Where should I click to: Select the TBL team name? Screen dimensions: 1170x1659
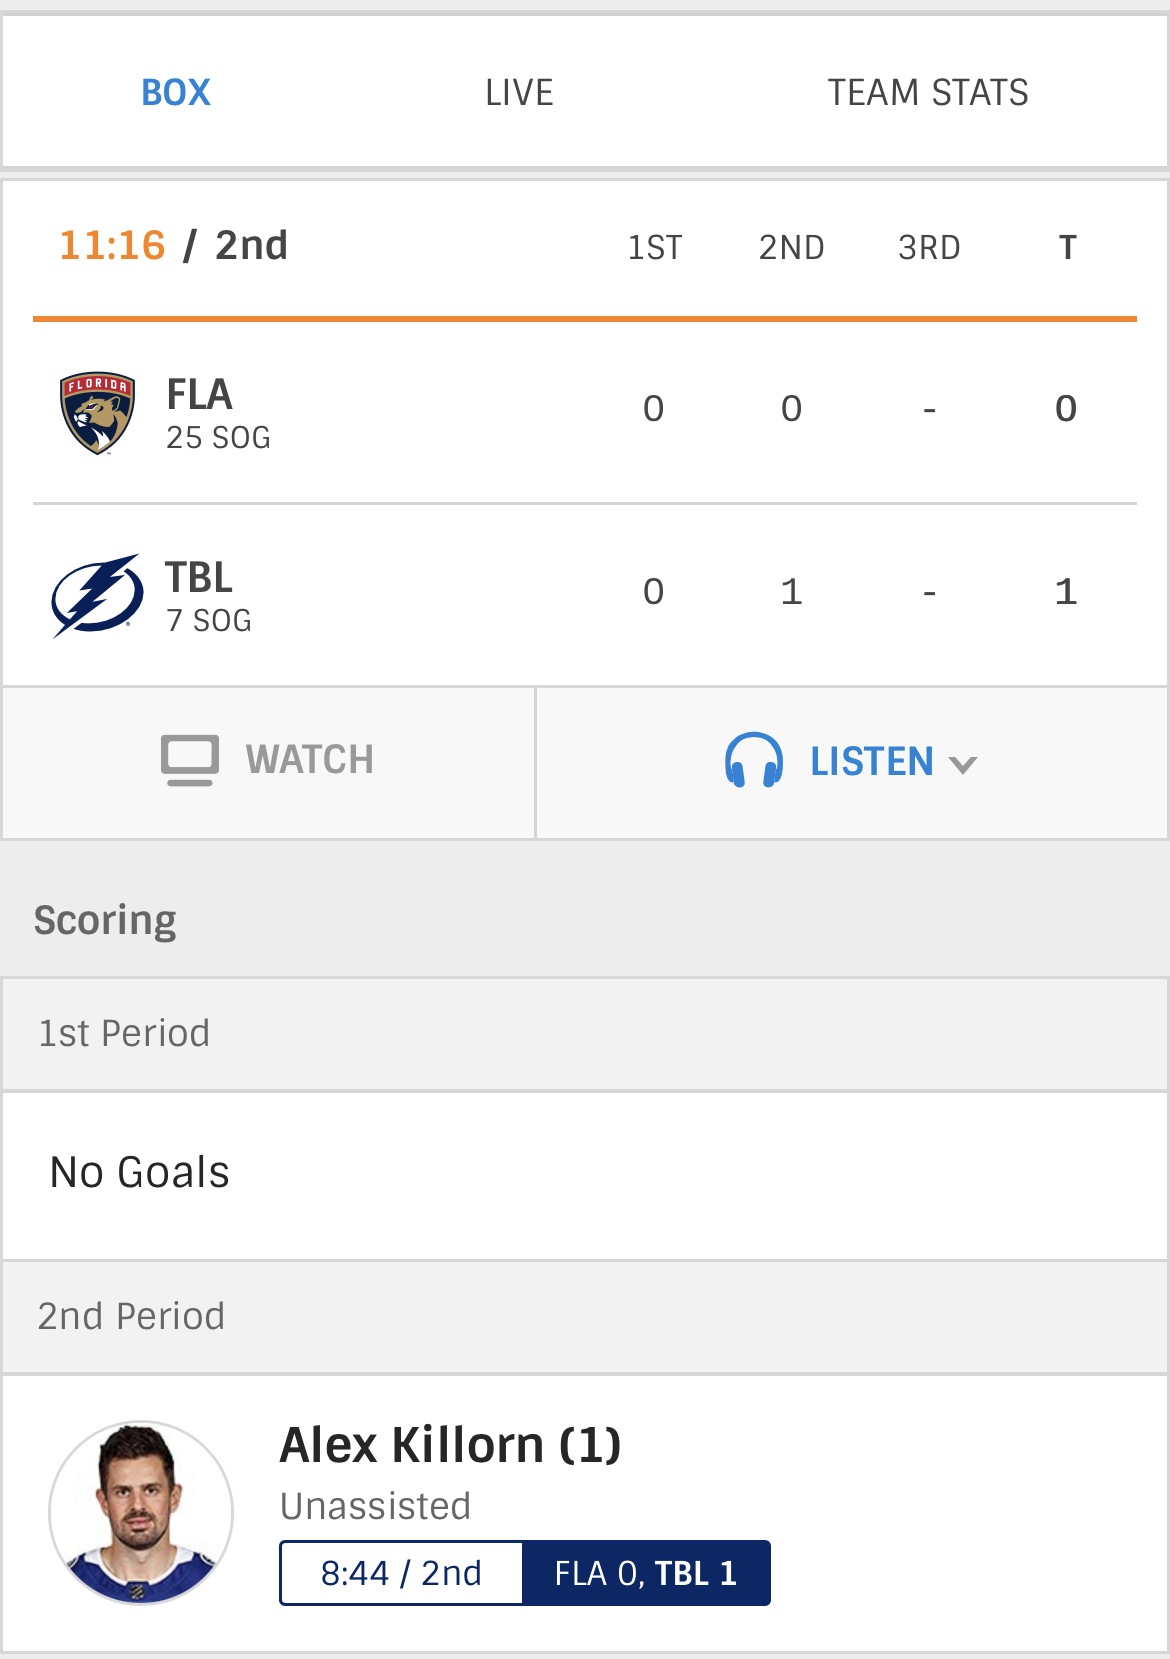click(x=199, y=578)
